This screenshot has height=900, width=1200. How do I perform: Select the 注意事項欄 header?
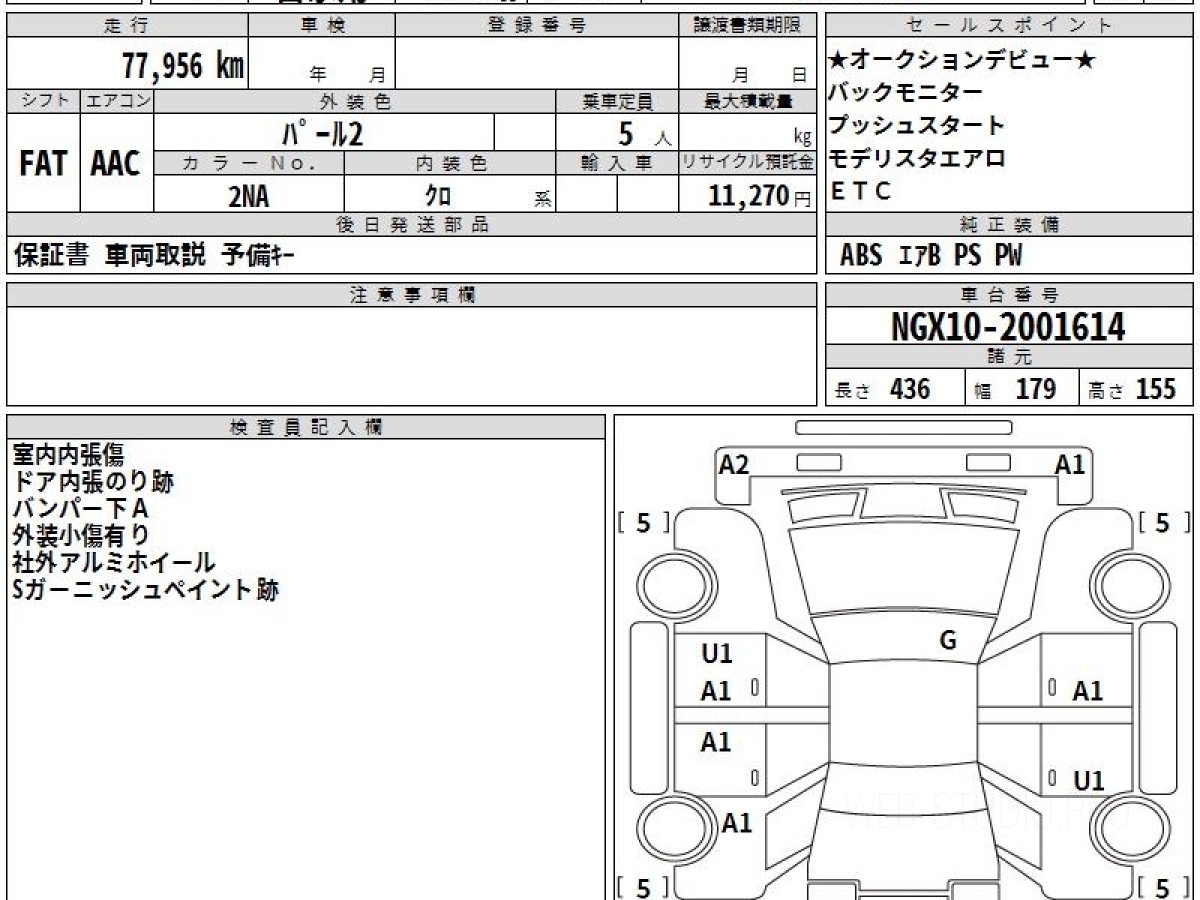click(412, 295)
